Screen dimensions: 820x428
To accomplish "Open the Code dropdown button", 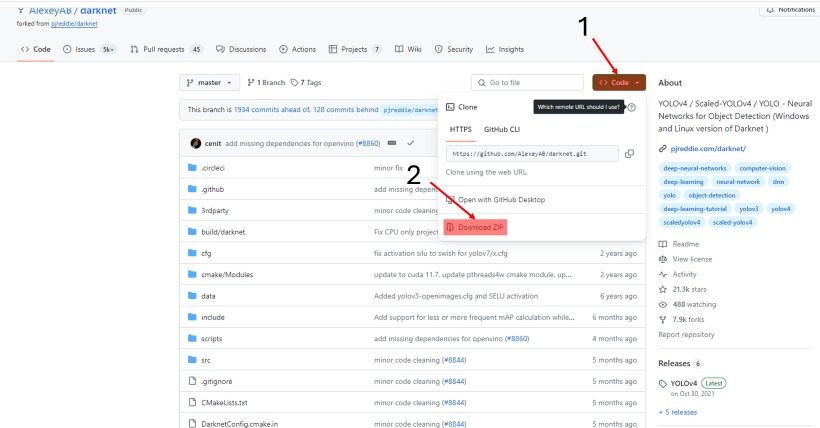I will (x=619, y=83).
